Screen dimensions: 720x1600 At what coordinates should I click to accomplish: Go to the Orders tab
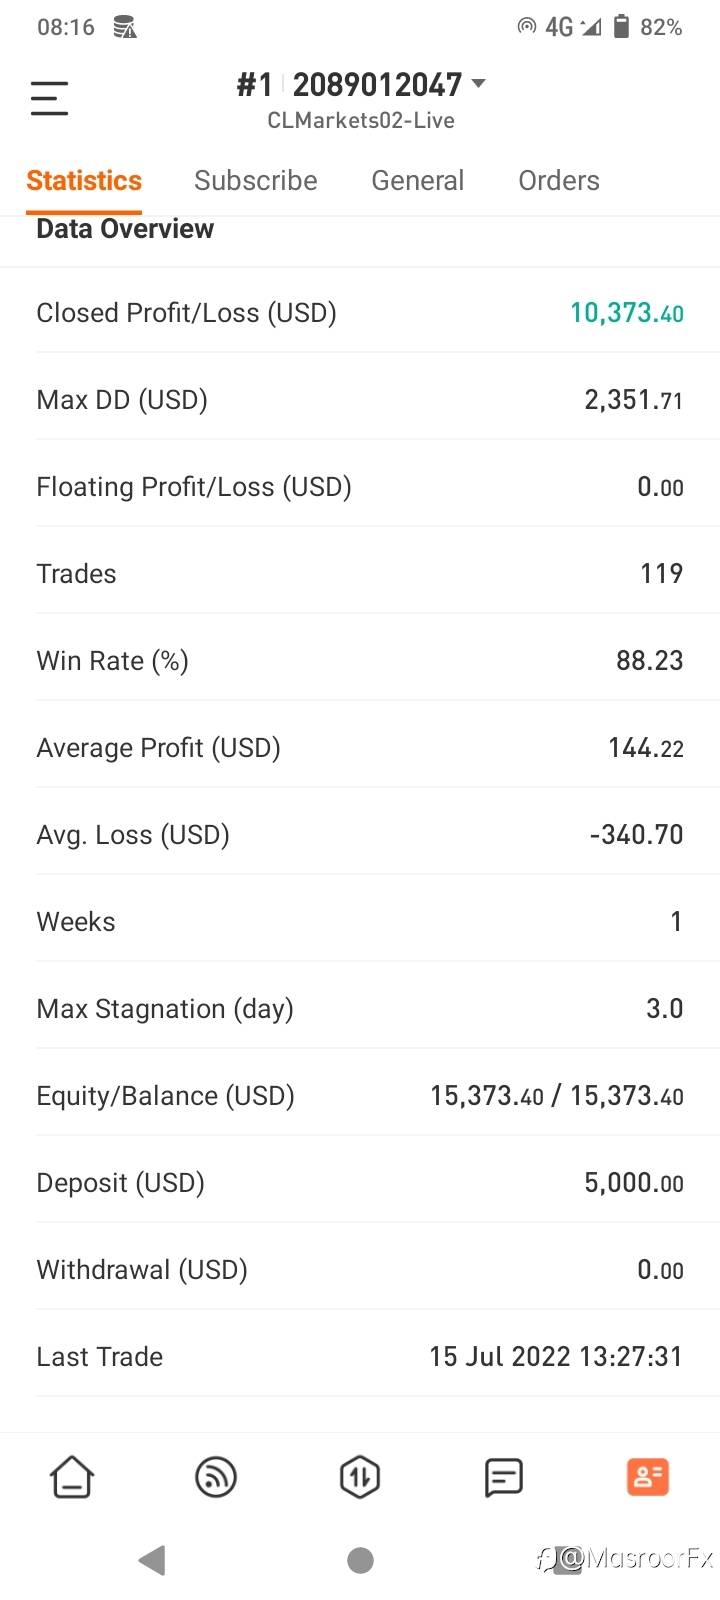pyautogui.click(x=558, y=181)
